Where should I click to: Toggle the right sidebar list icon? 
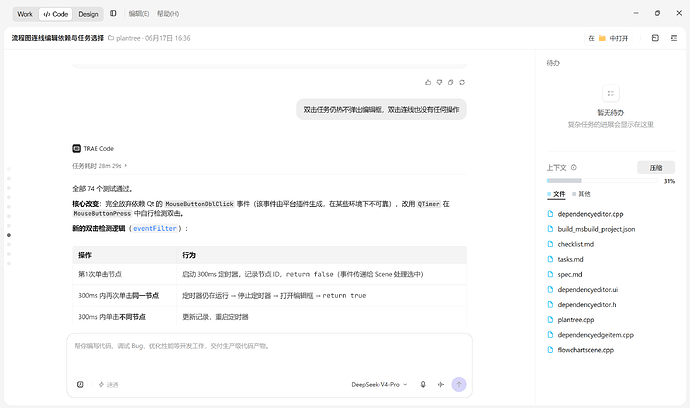point(674,38)
